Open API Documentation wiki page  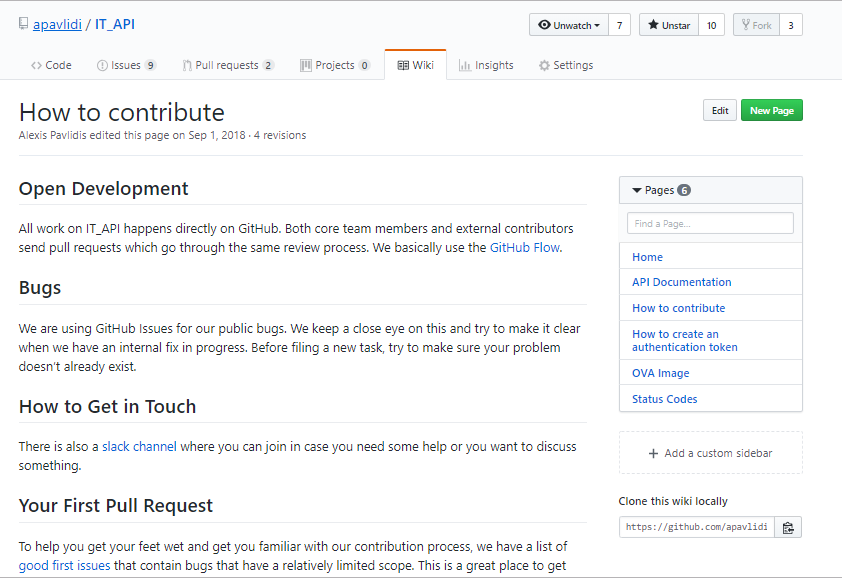pos(681,283)
